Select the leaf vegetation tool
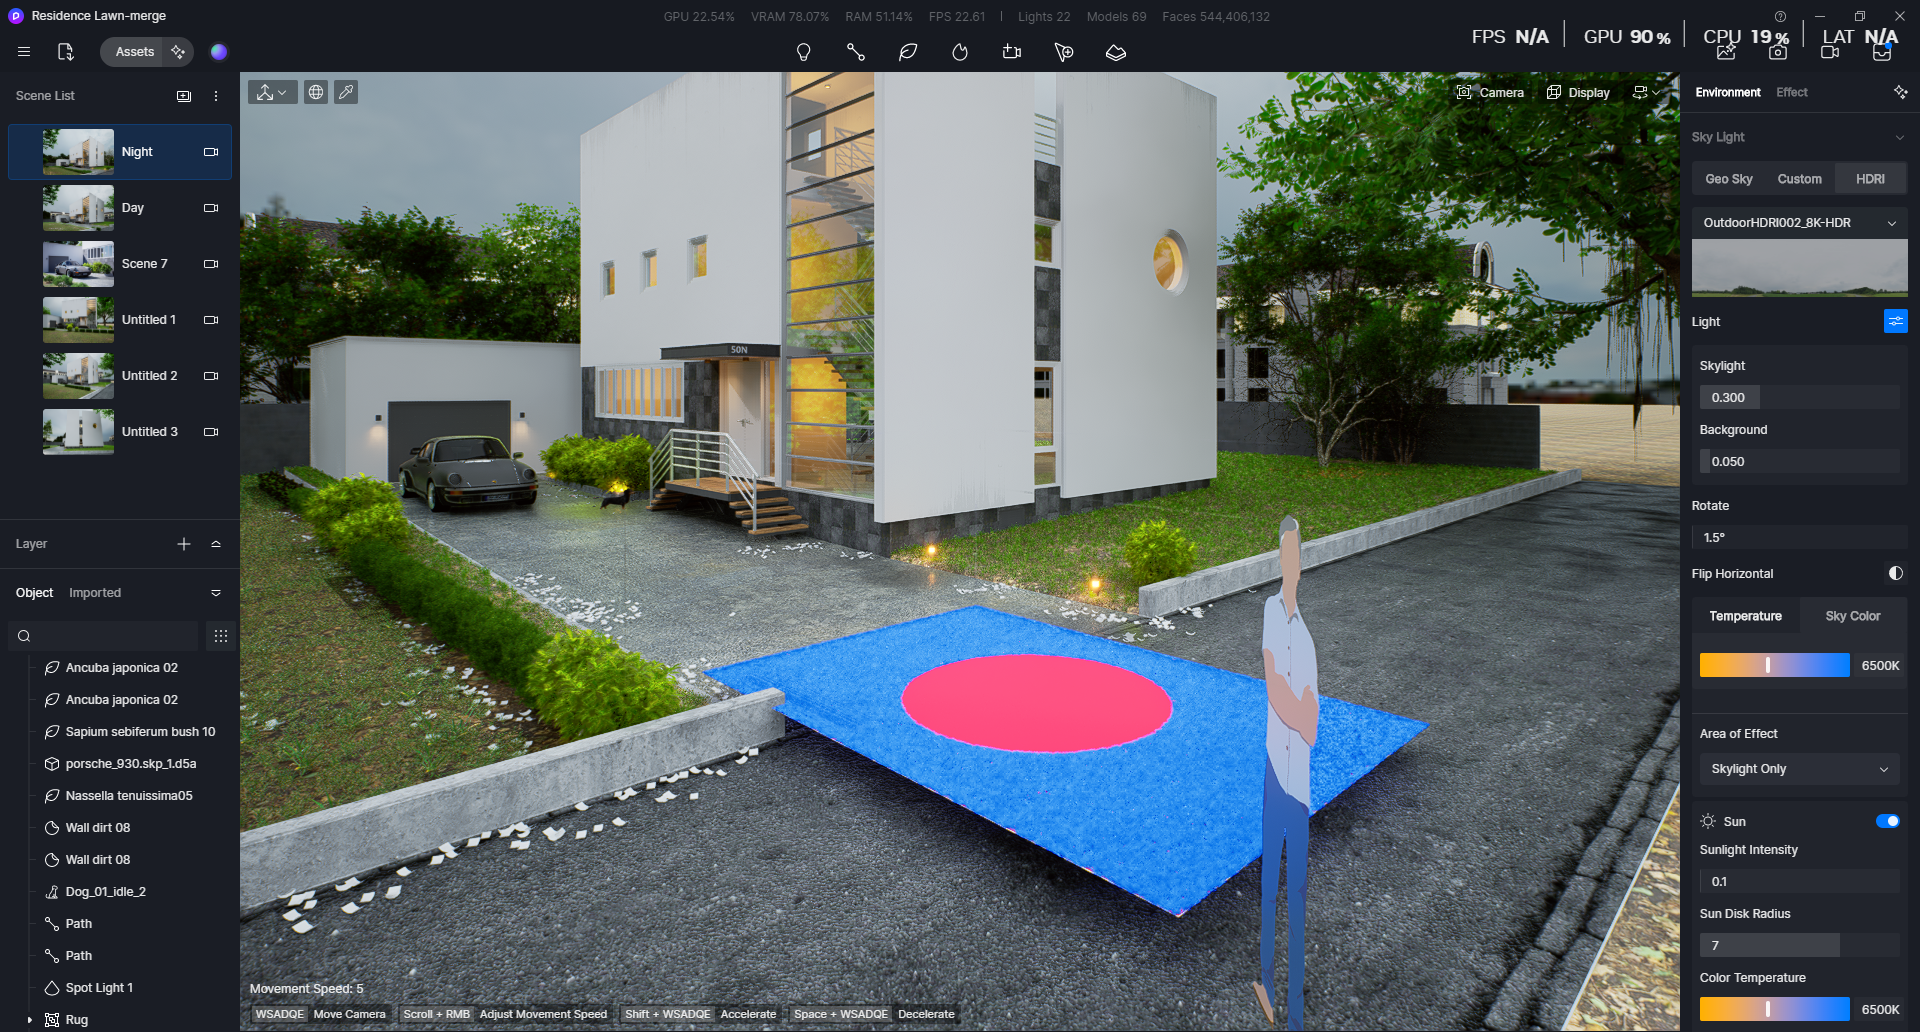The width and height of the screenshot is (1920, 1032). click(x=908, y=52)
